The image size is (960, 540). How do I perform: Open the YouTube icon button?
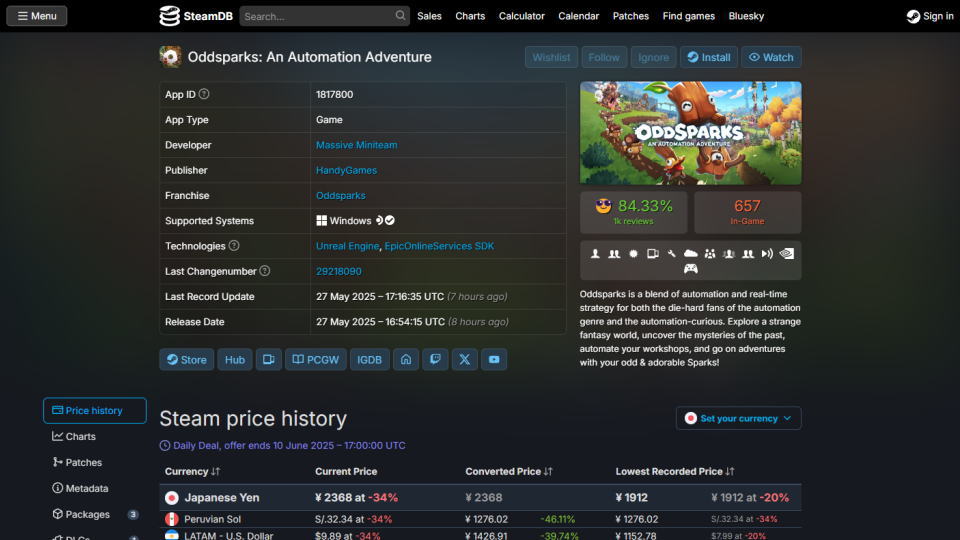(x=494, y=359)
